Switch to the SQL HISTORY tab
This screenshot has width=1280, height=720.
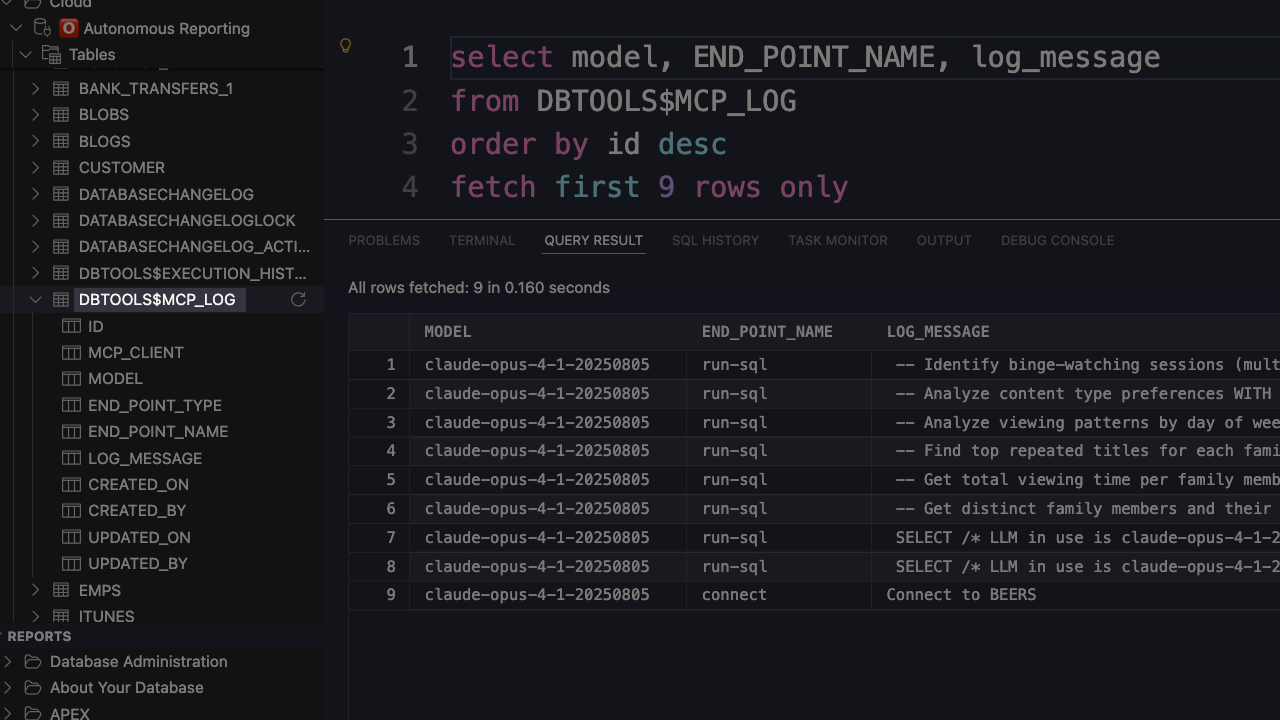coord(715,240)
